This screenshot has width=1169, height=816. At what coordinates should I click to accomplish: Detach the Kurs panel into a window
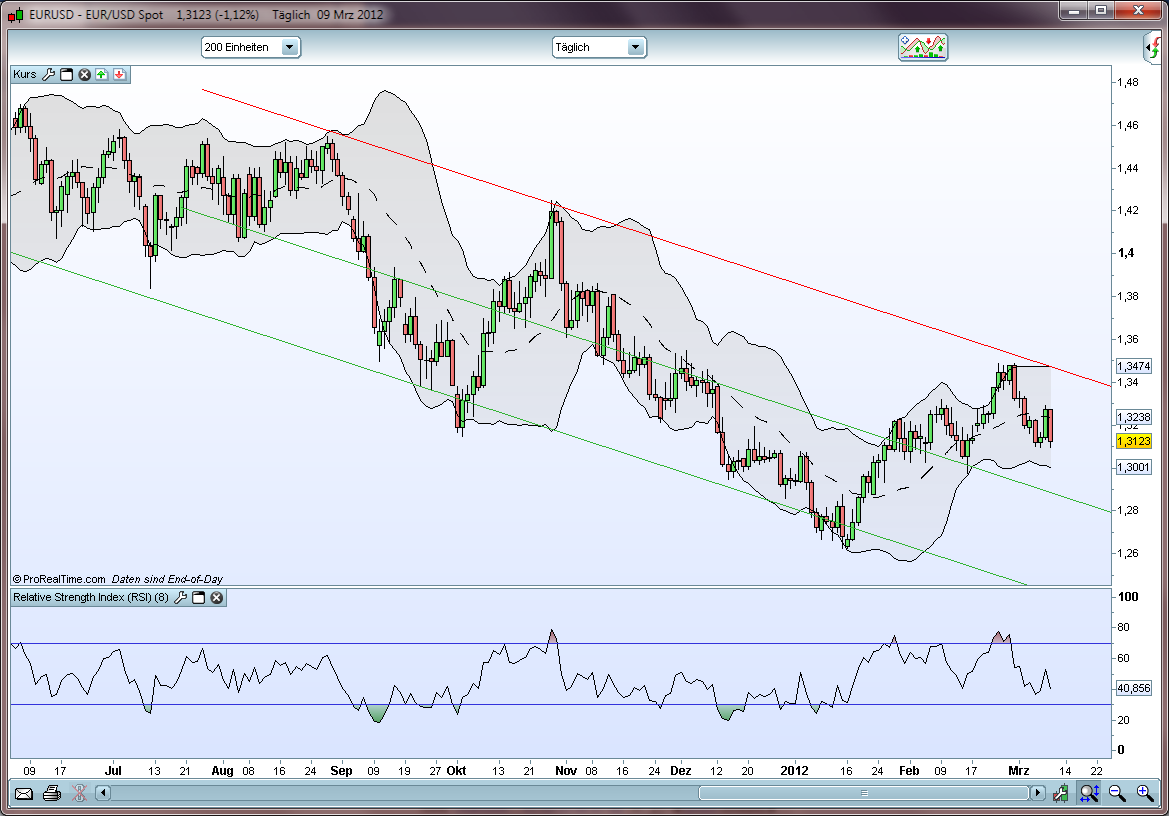click(66, 74)
